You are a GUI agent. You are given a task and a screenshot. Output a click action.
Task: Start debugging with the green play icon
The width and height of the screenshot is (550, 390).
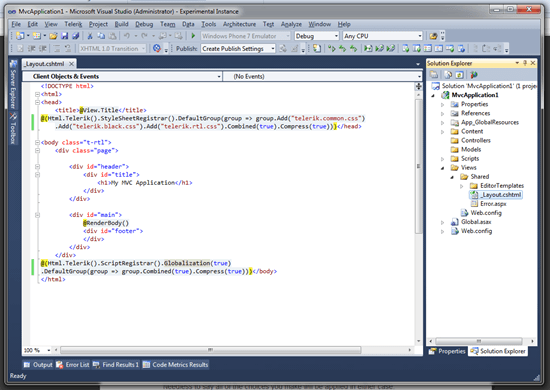point(193,36)
